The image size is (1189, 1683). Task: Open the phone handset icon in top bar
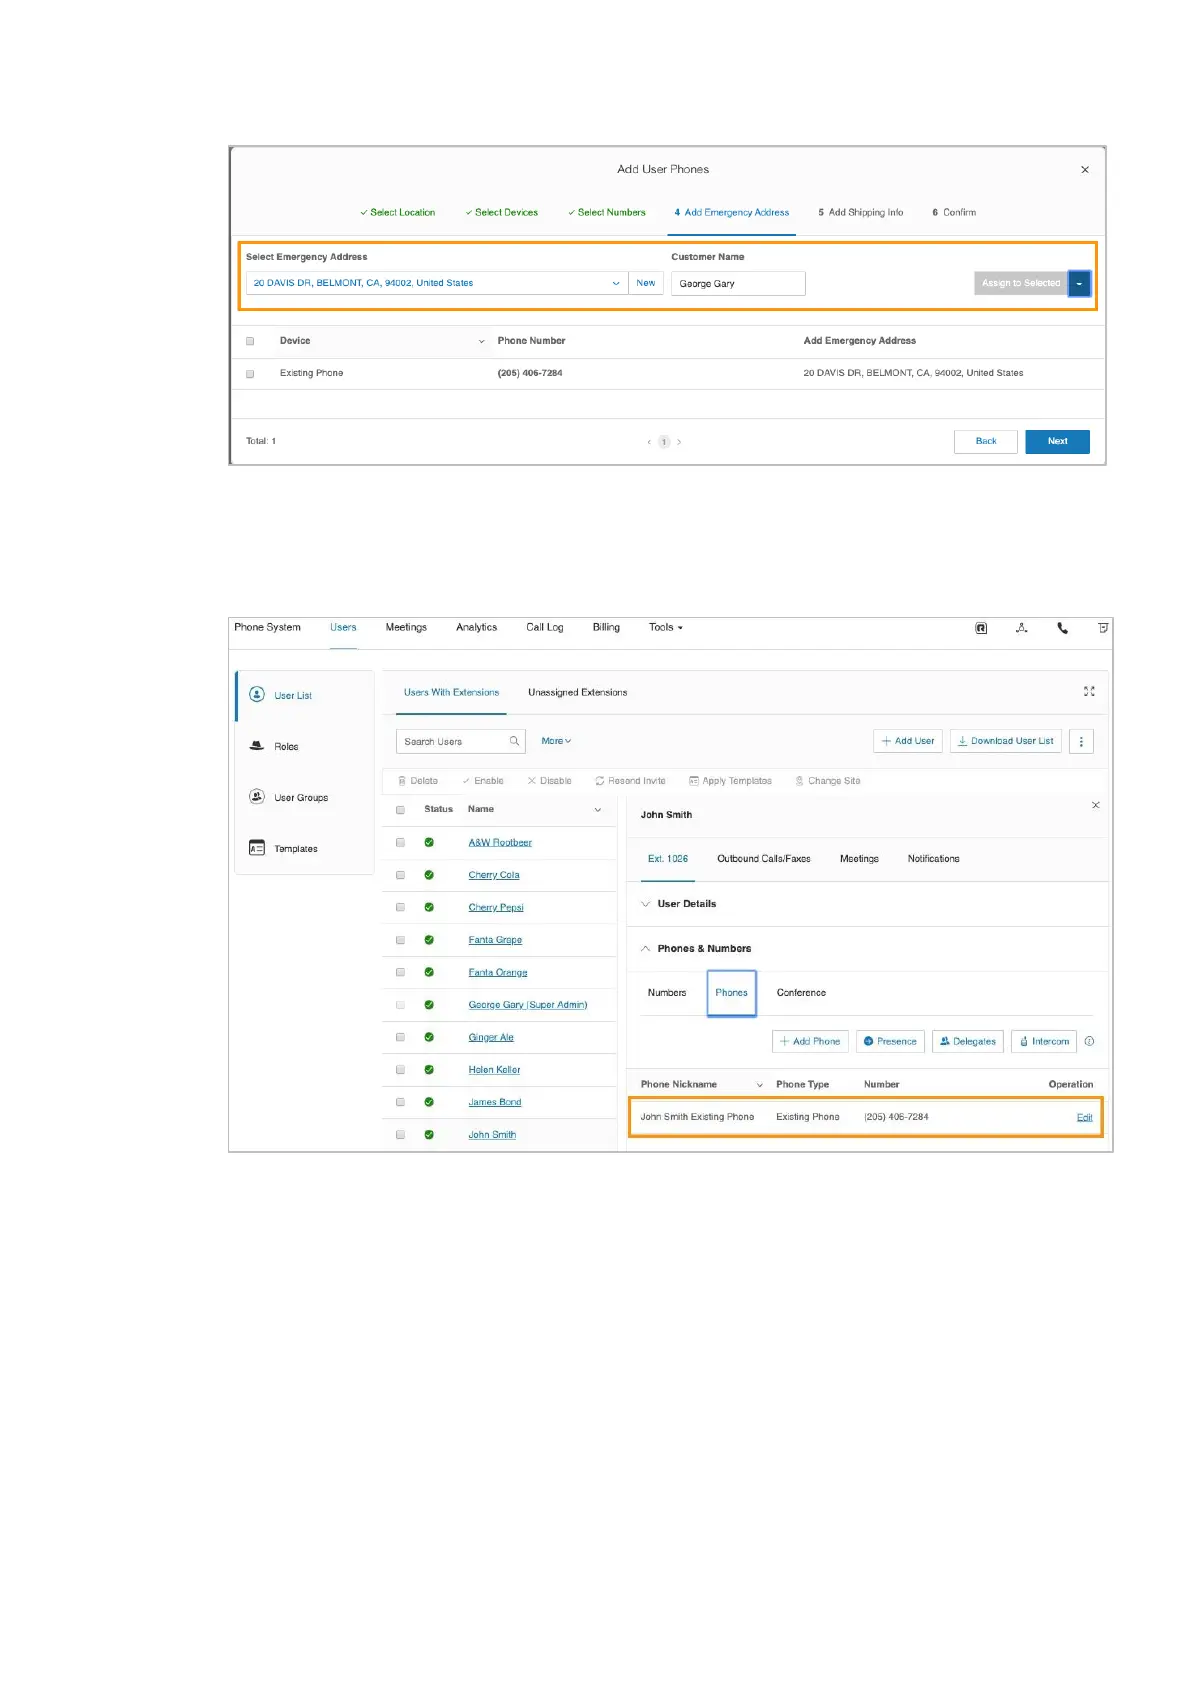click(x=1062, y=628)
